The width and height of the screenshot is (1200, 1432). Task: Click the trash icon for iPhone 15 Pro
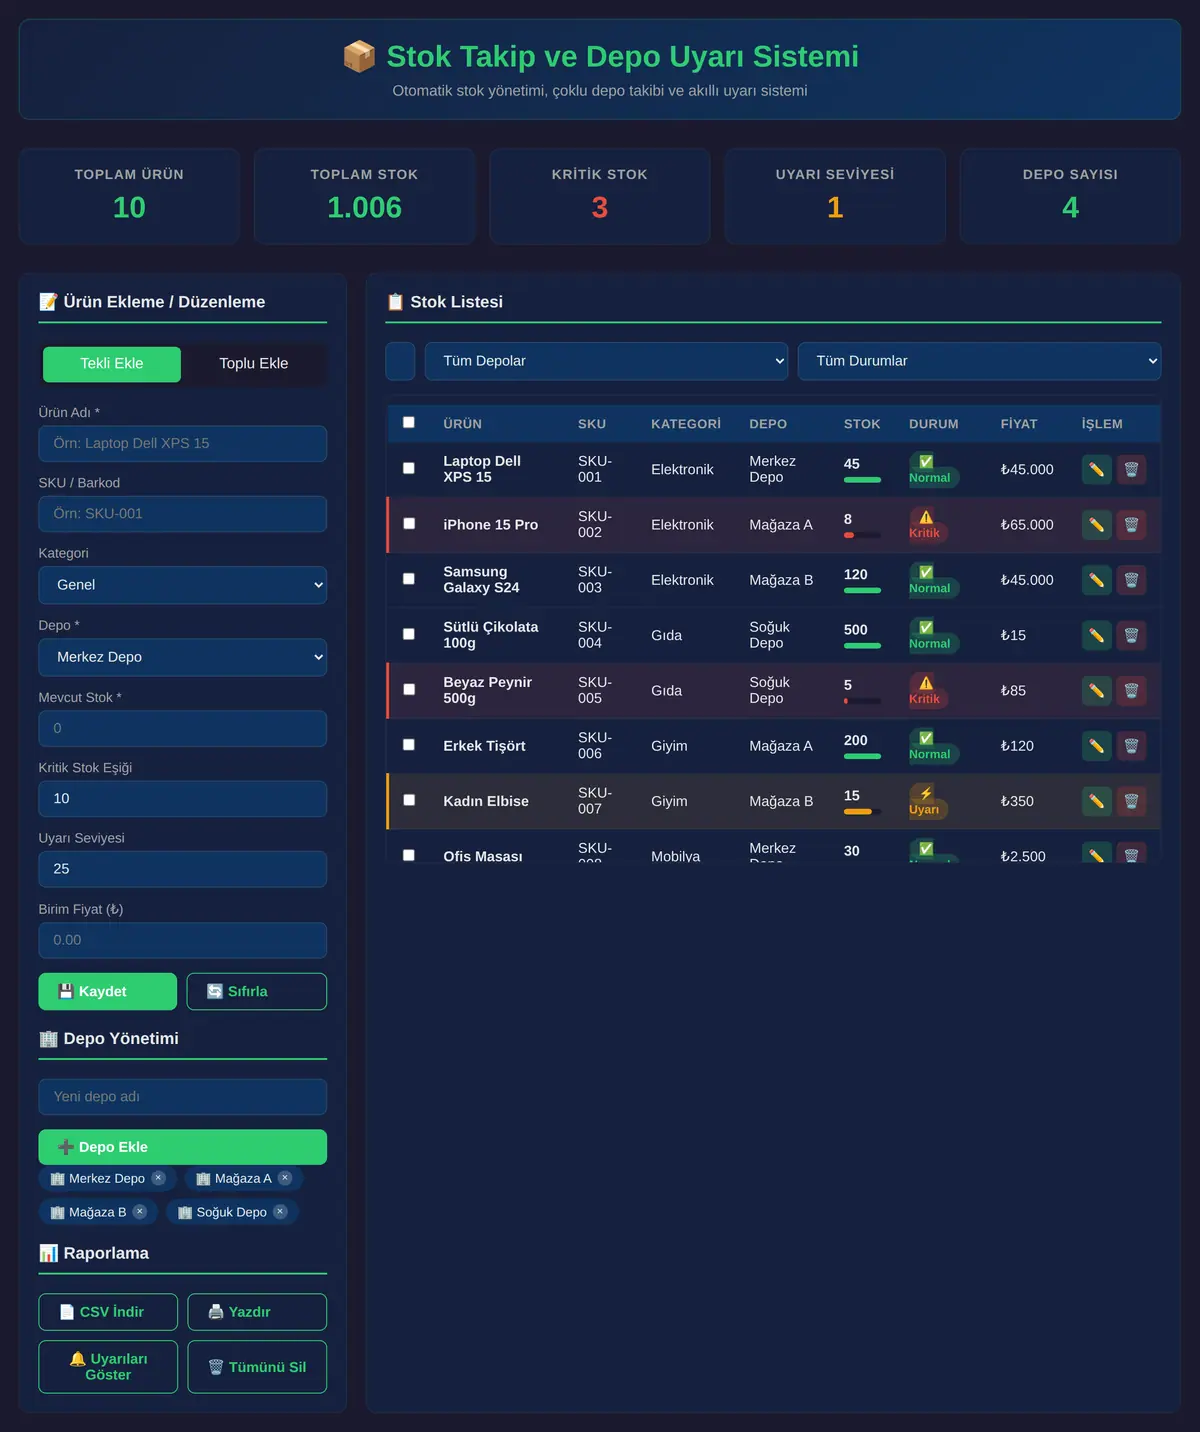click(x=1131, y=524)
